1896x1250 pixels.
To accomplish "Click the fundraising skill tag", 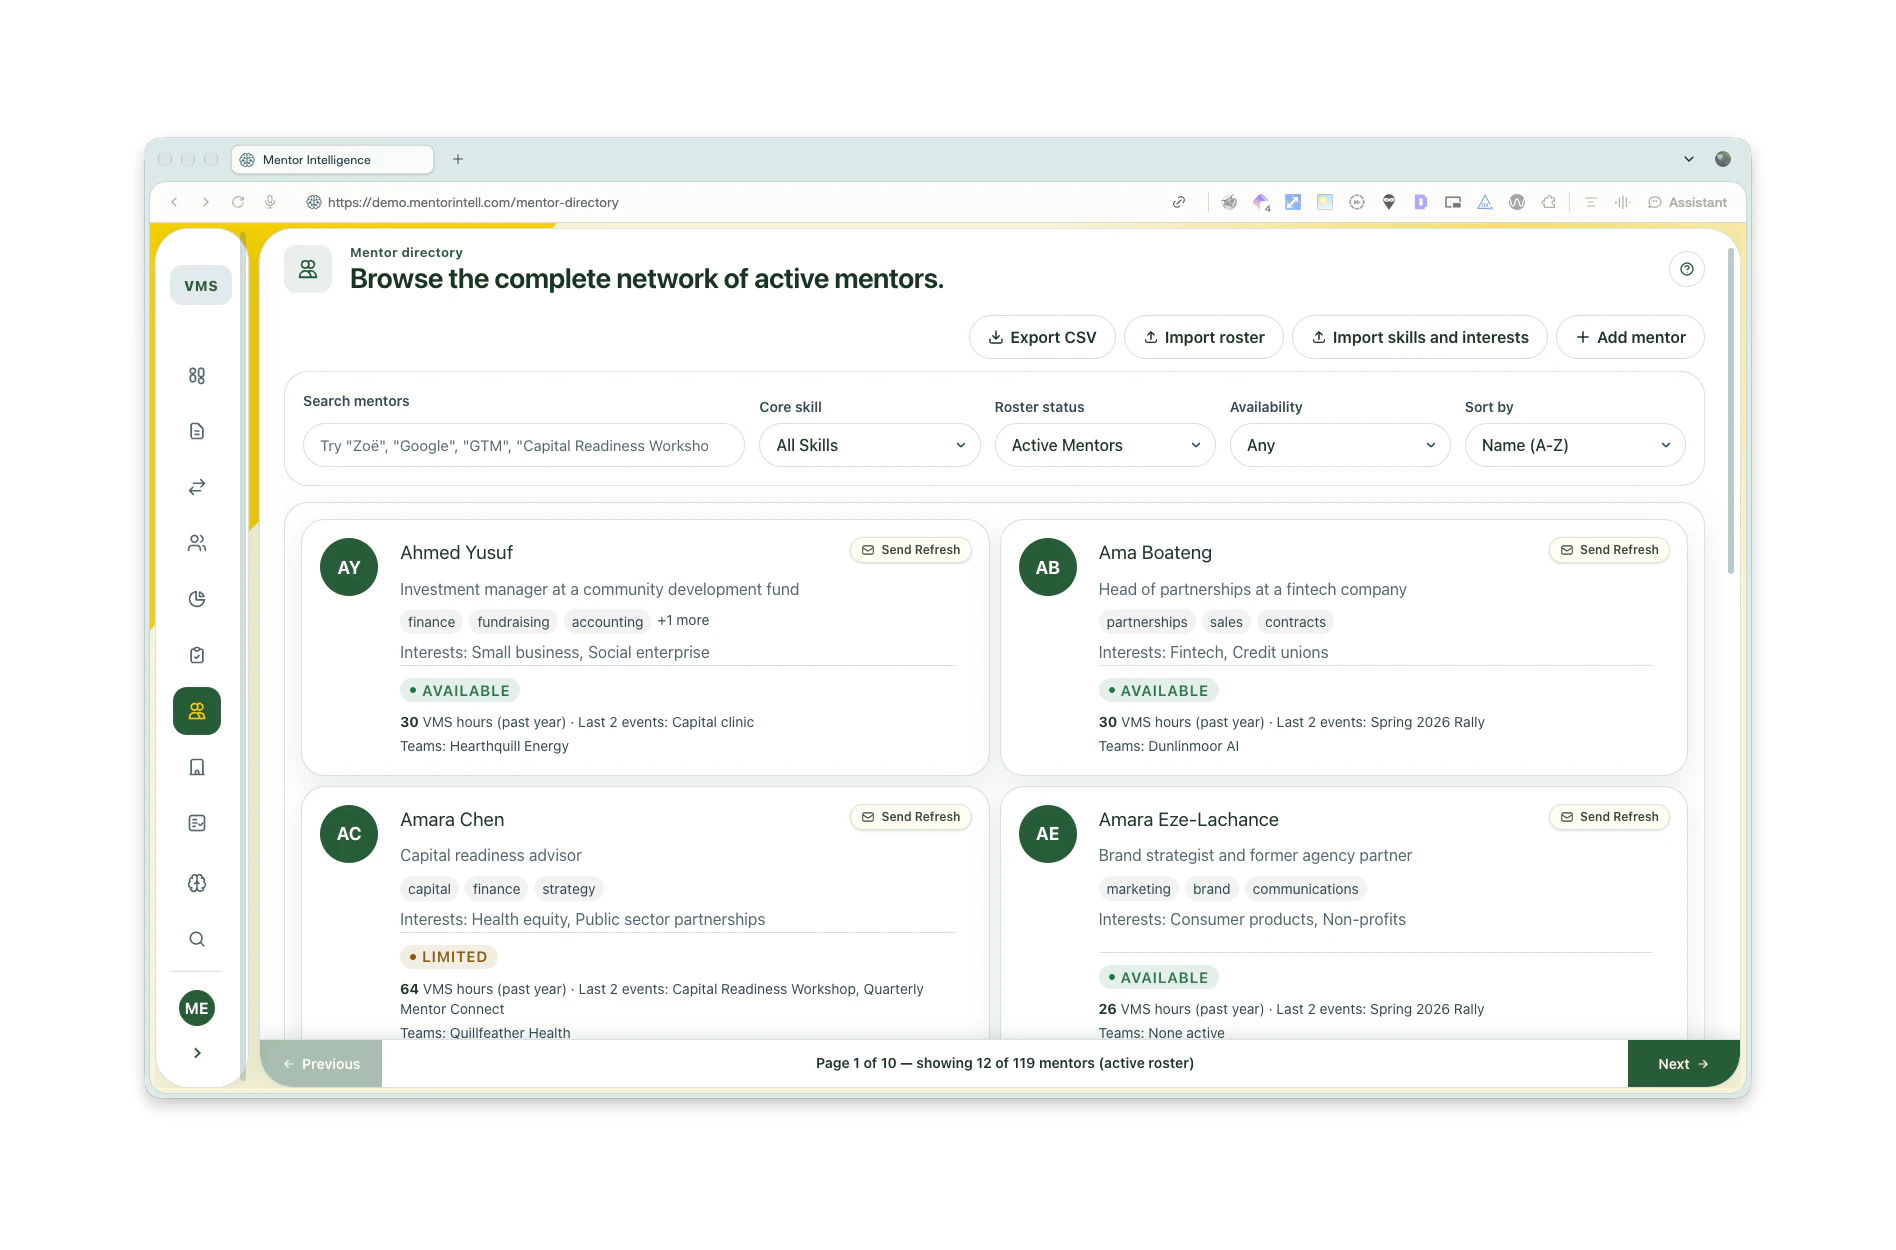I will (x=513, y=622).
